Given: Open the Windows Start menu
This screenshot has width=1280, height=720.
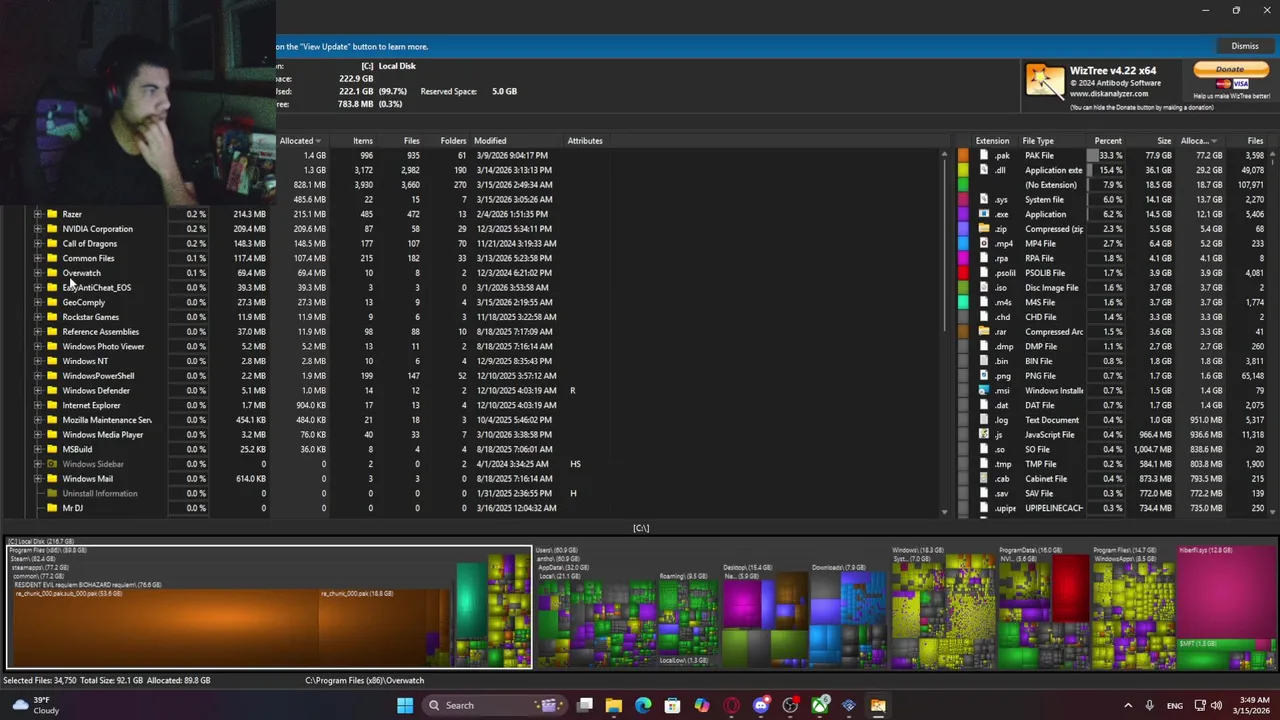Looking at the screenshot, I should [x=405, y=705].
